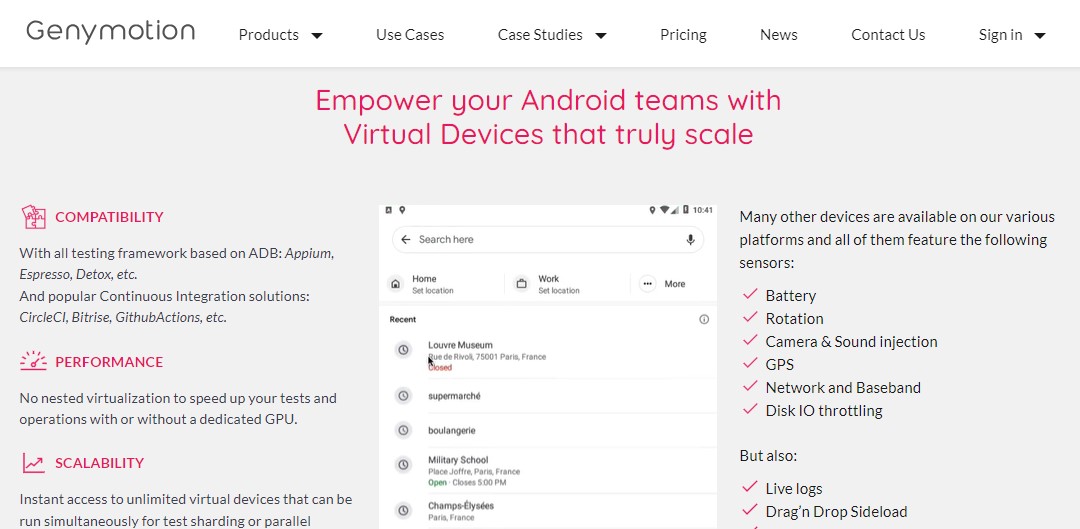
Task: Click the Network and Baseband text
Action: [843, 388]
